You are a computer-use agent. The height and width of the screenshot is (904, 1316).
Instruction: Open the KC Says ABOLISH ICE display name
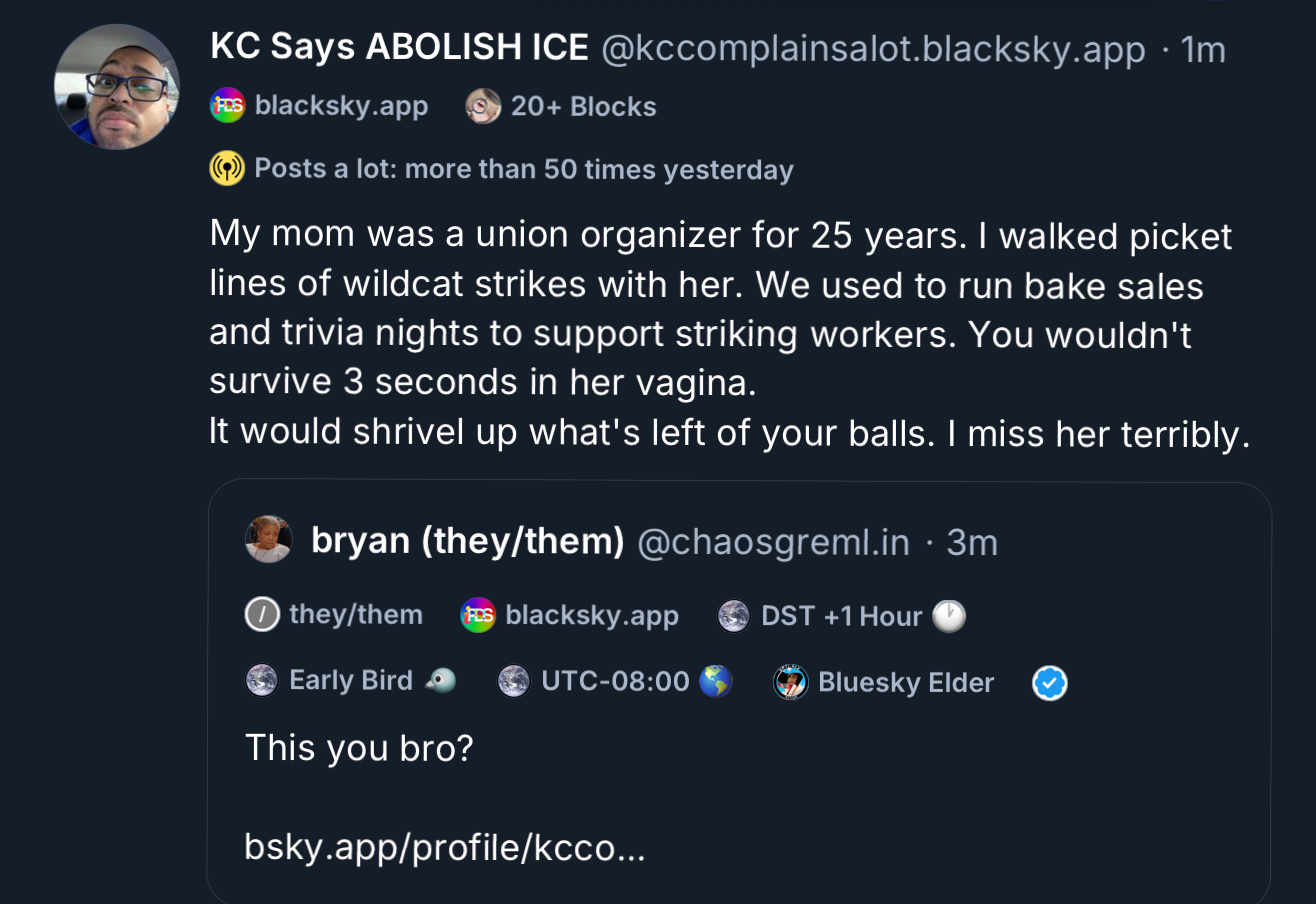399,48
